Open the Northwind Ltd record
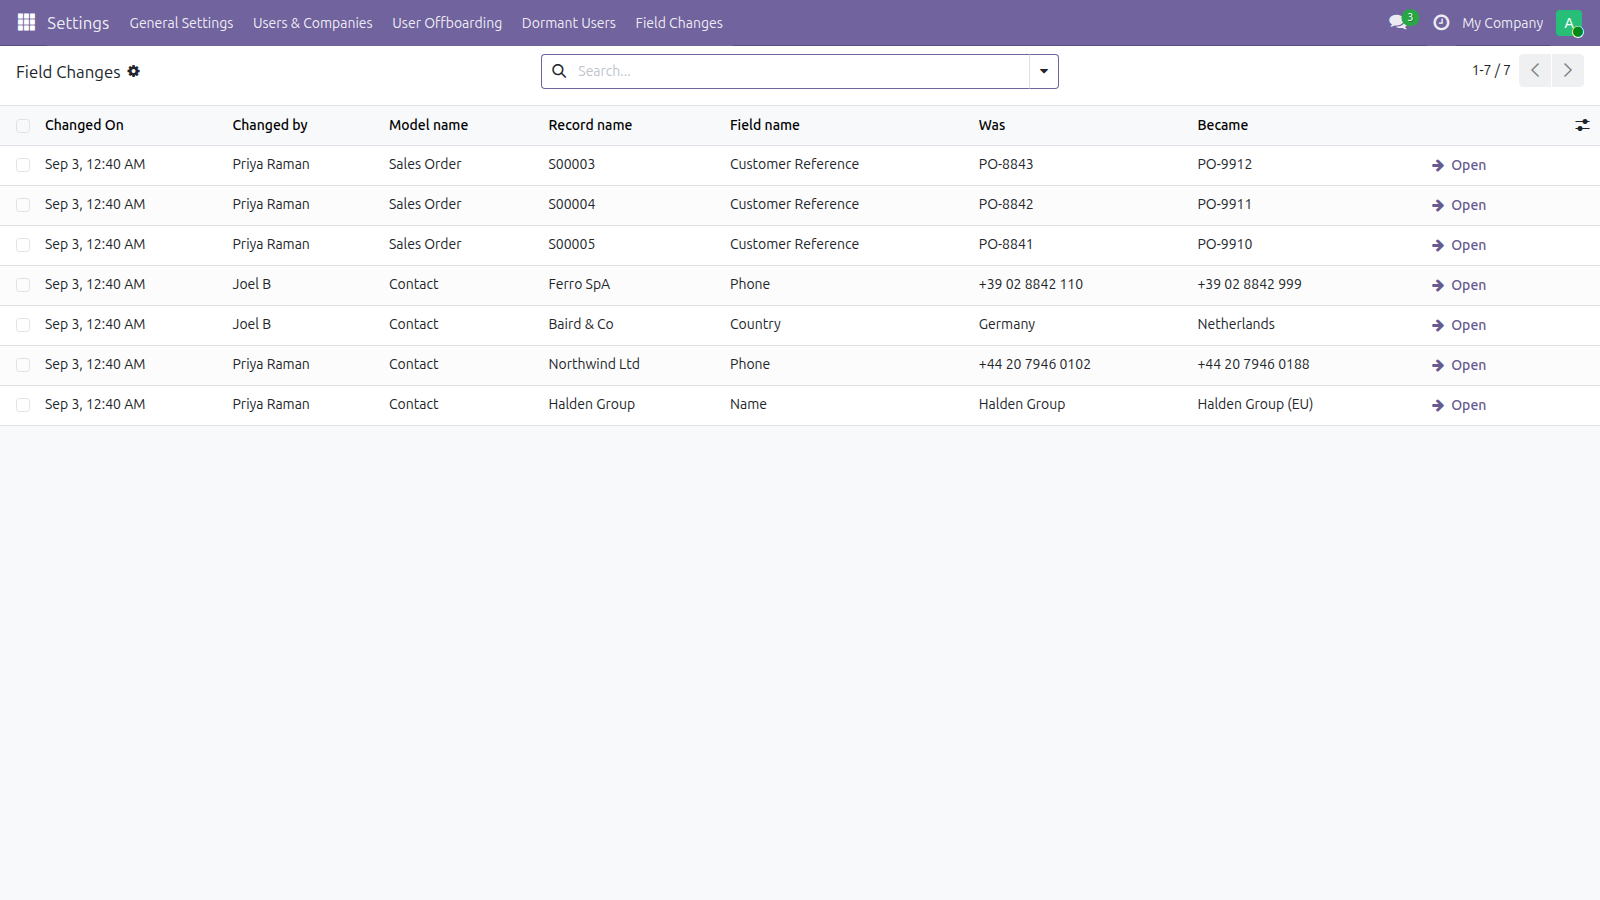1600x900 pixels. [x=1458, y=365]
